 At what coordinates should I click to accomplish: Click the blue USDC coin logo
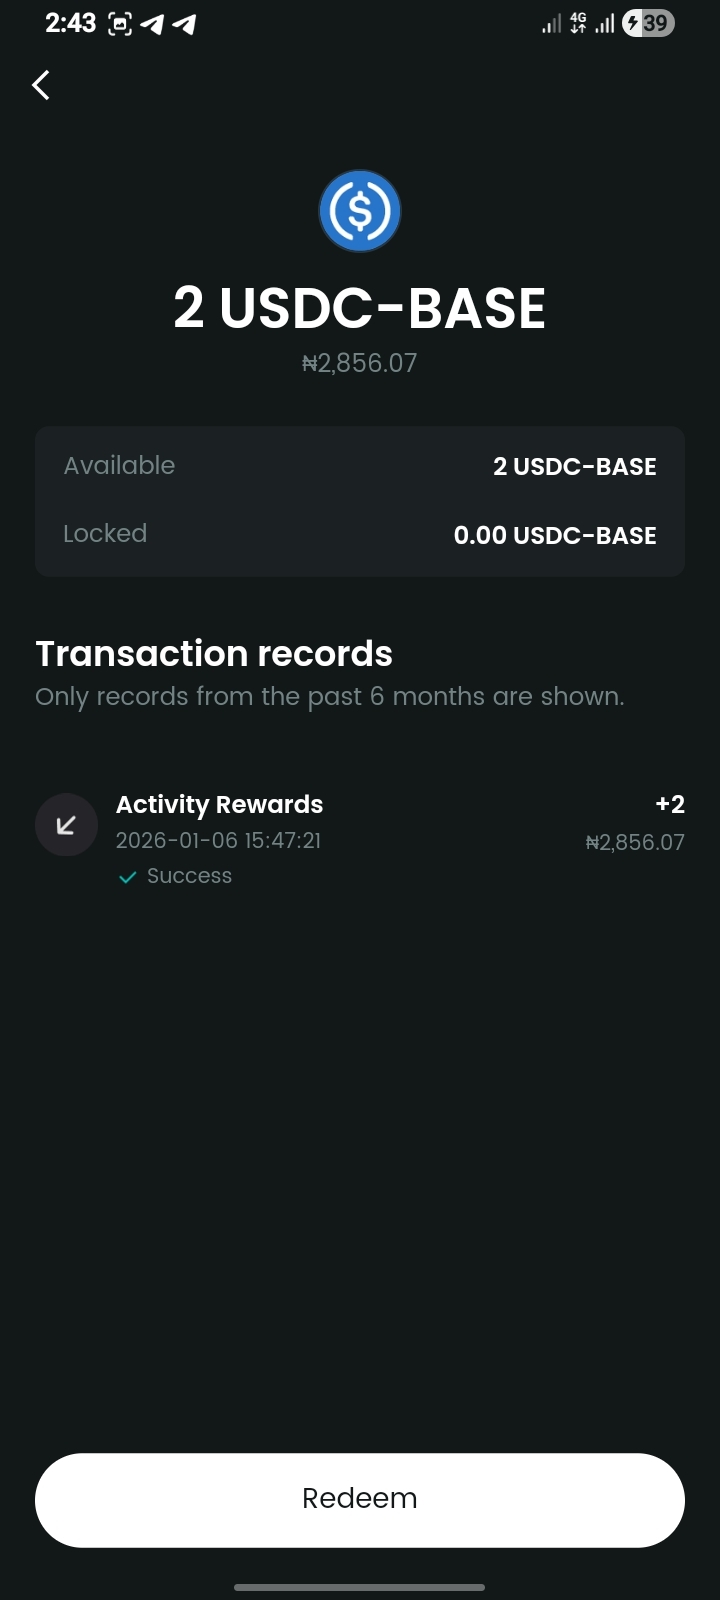360,211
